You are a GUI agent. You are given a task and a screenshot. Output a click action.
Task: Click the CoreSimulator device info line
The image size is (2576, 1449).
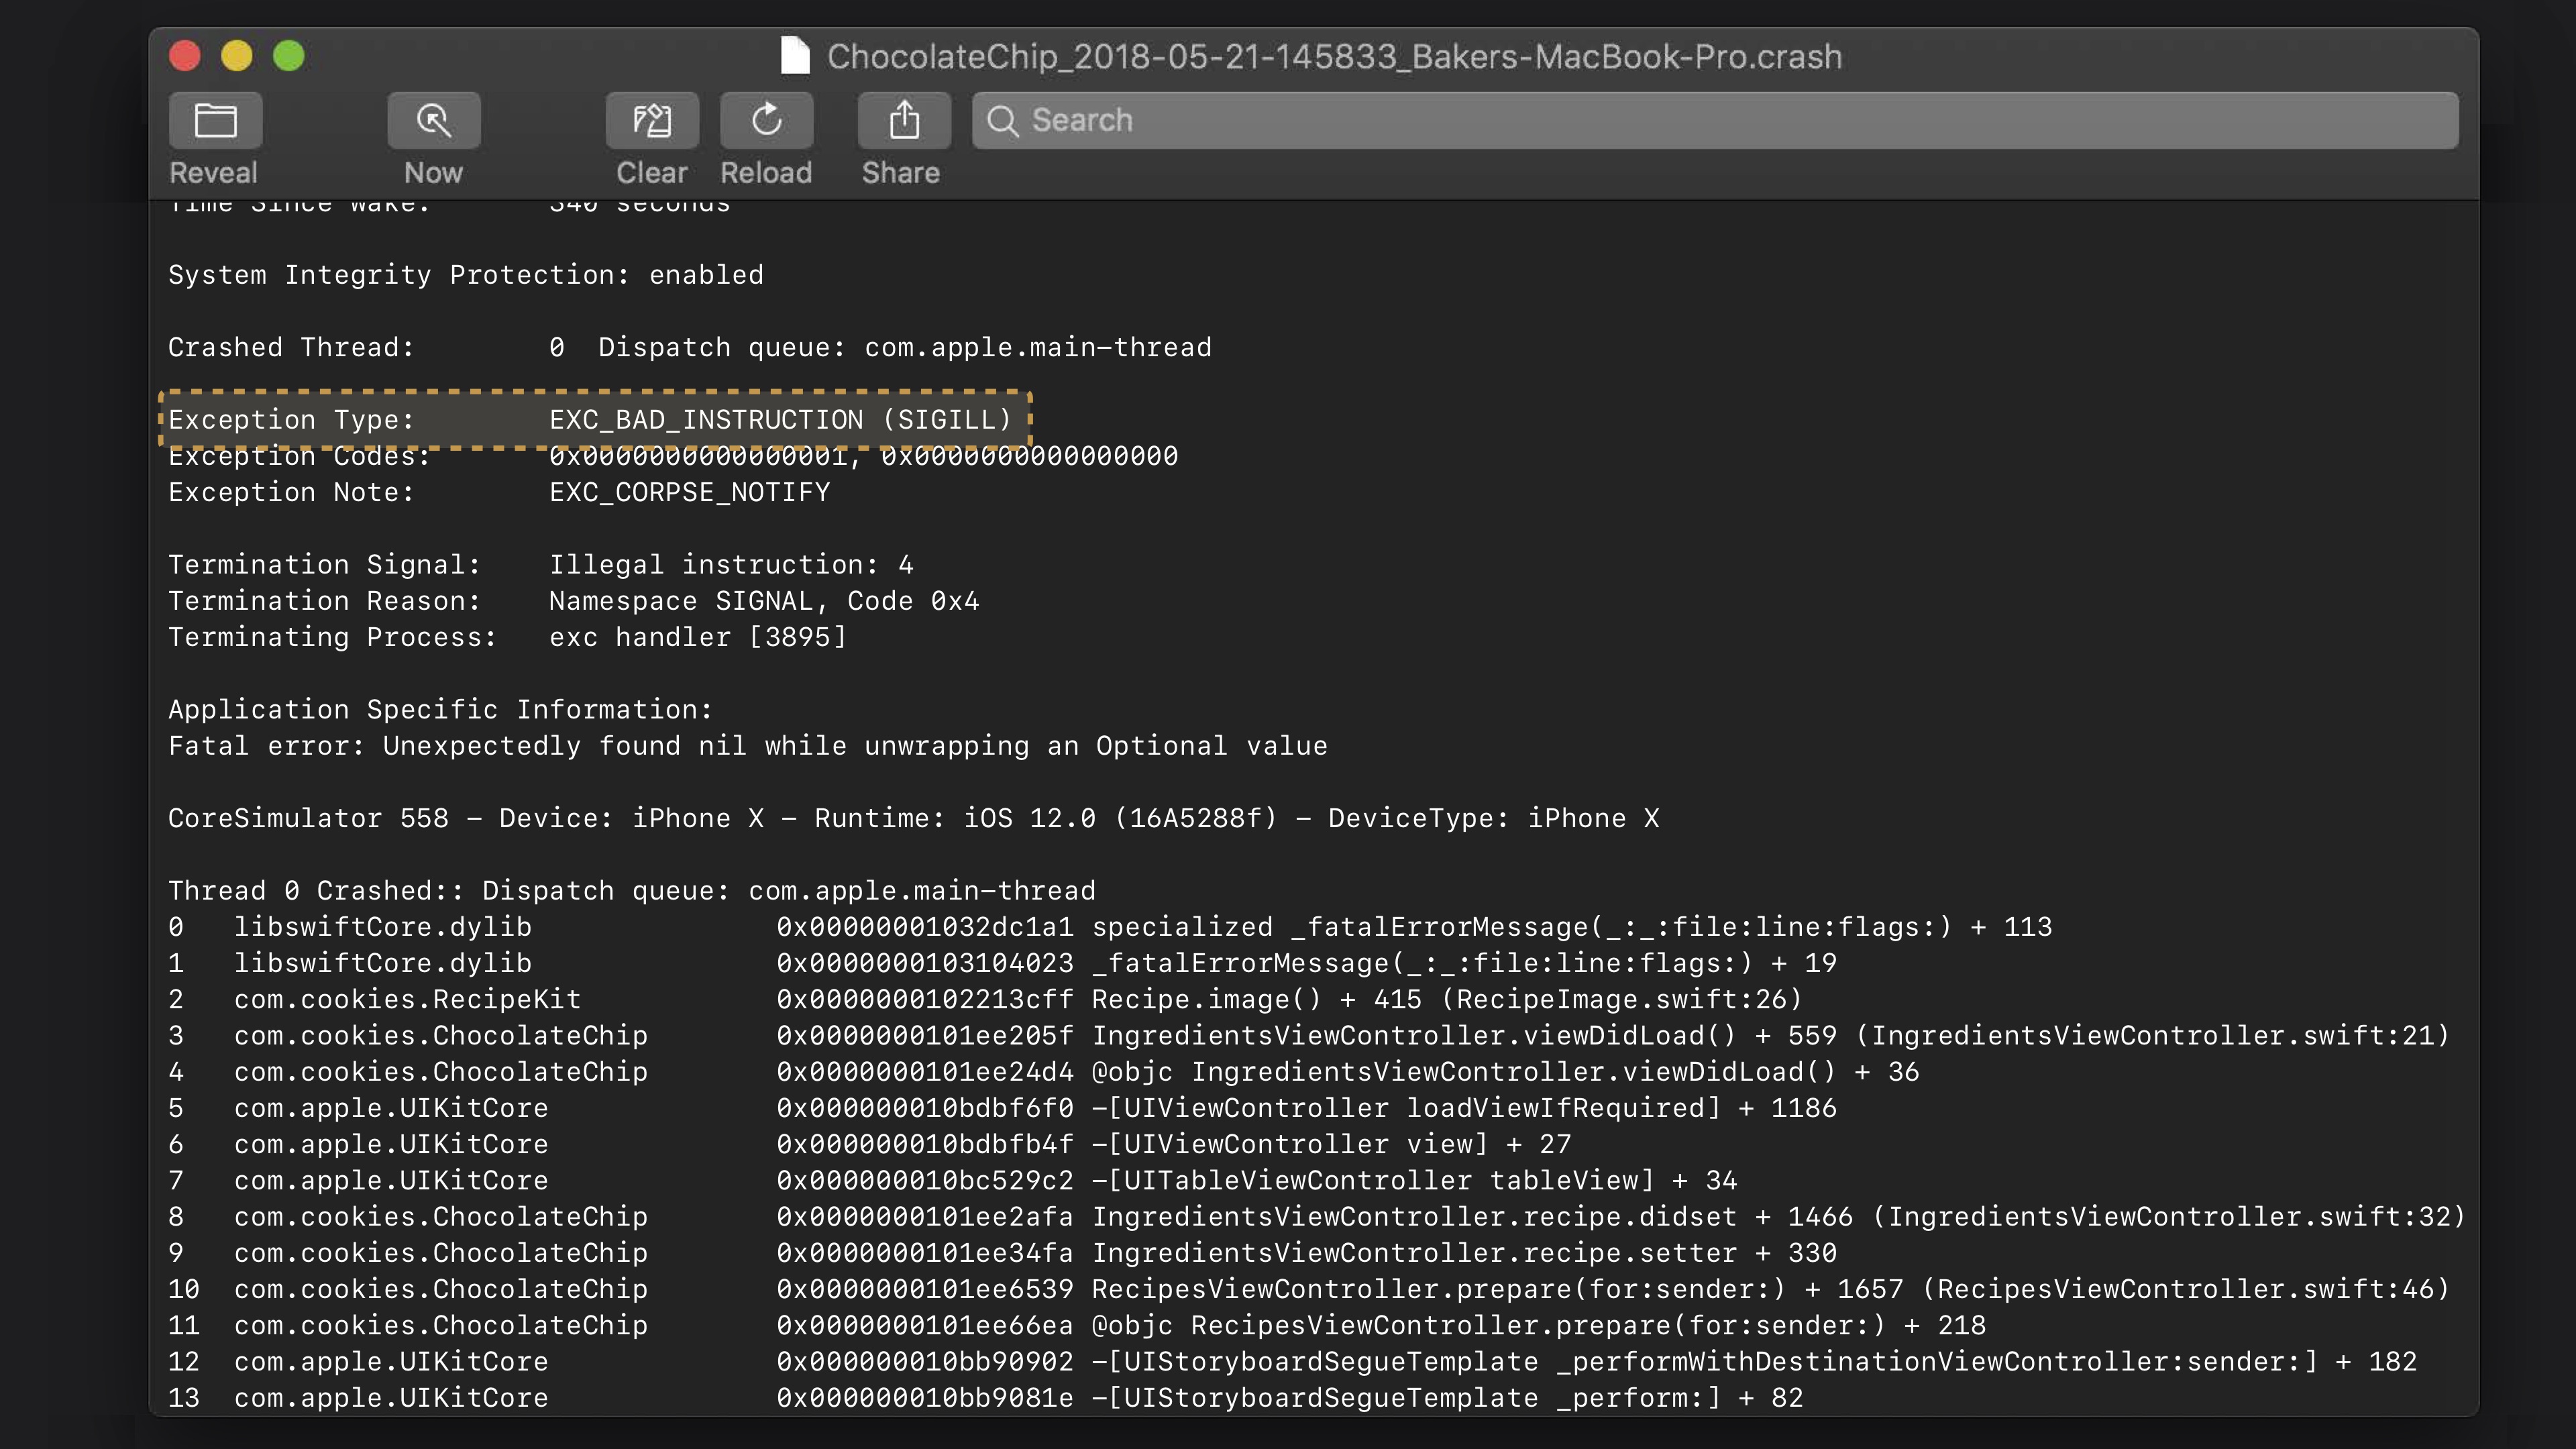pyautogui.click(x=912, y=818)
